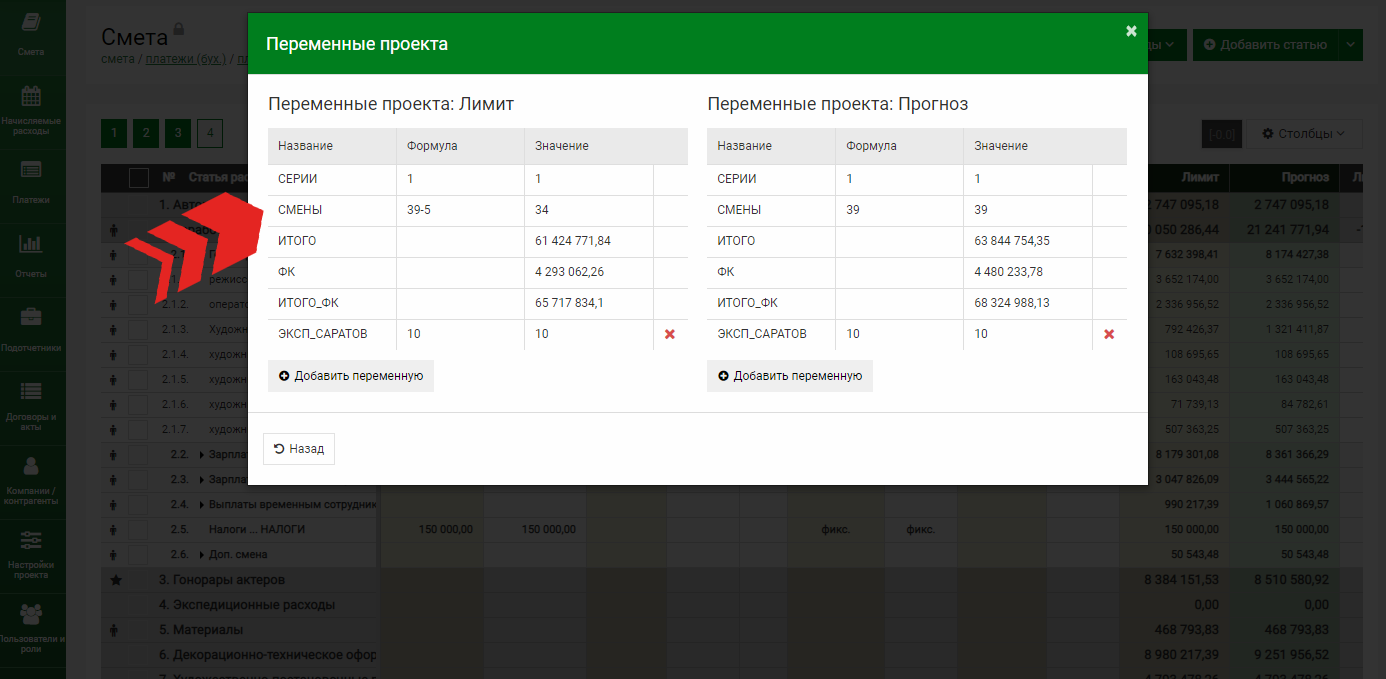This screenshot has height=679, width=1386.
Task: Click the star icon beside Гонорары актеров
Action: [x=115, y=580]
